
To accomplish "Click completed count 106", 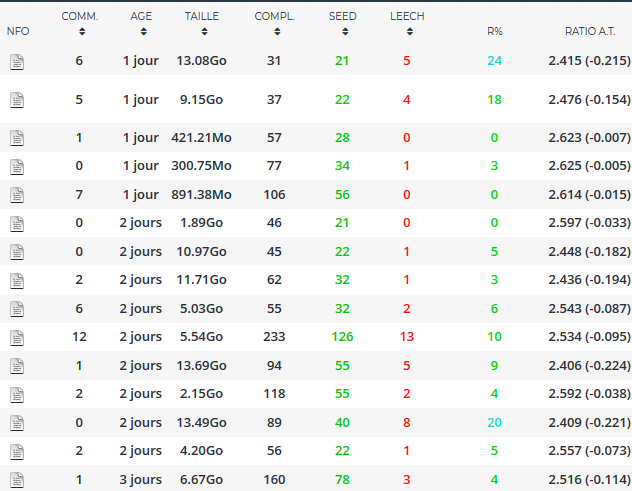I will click(x=274, y=195).
